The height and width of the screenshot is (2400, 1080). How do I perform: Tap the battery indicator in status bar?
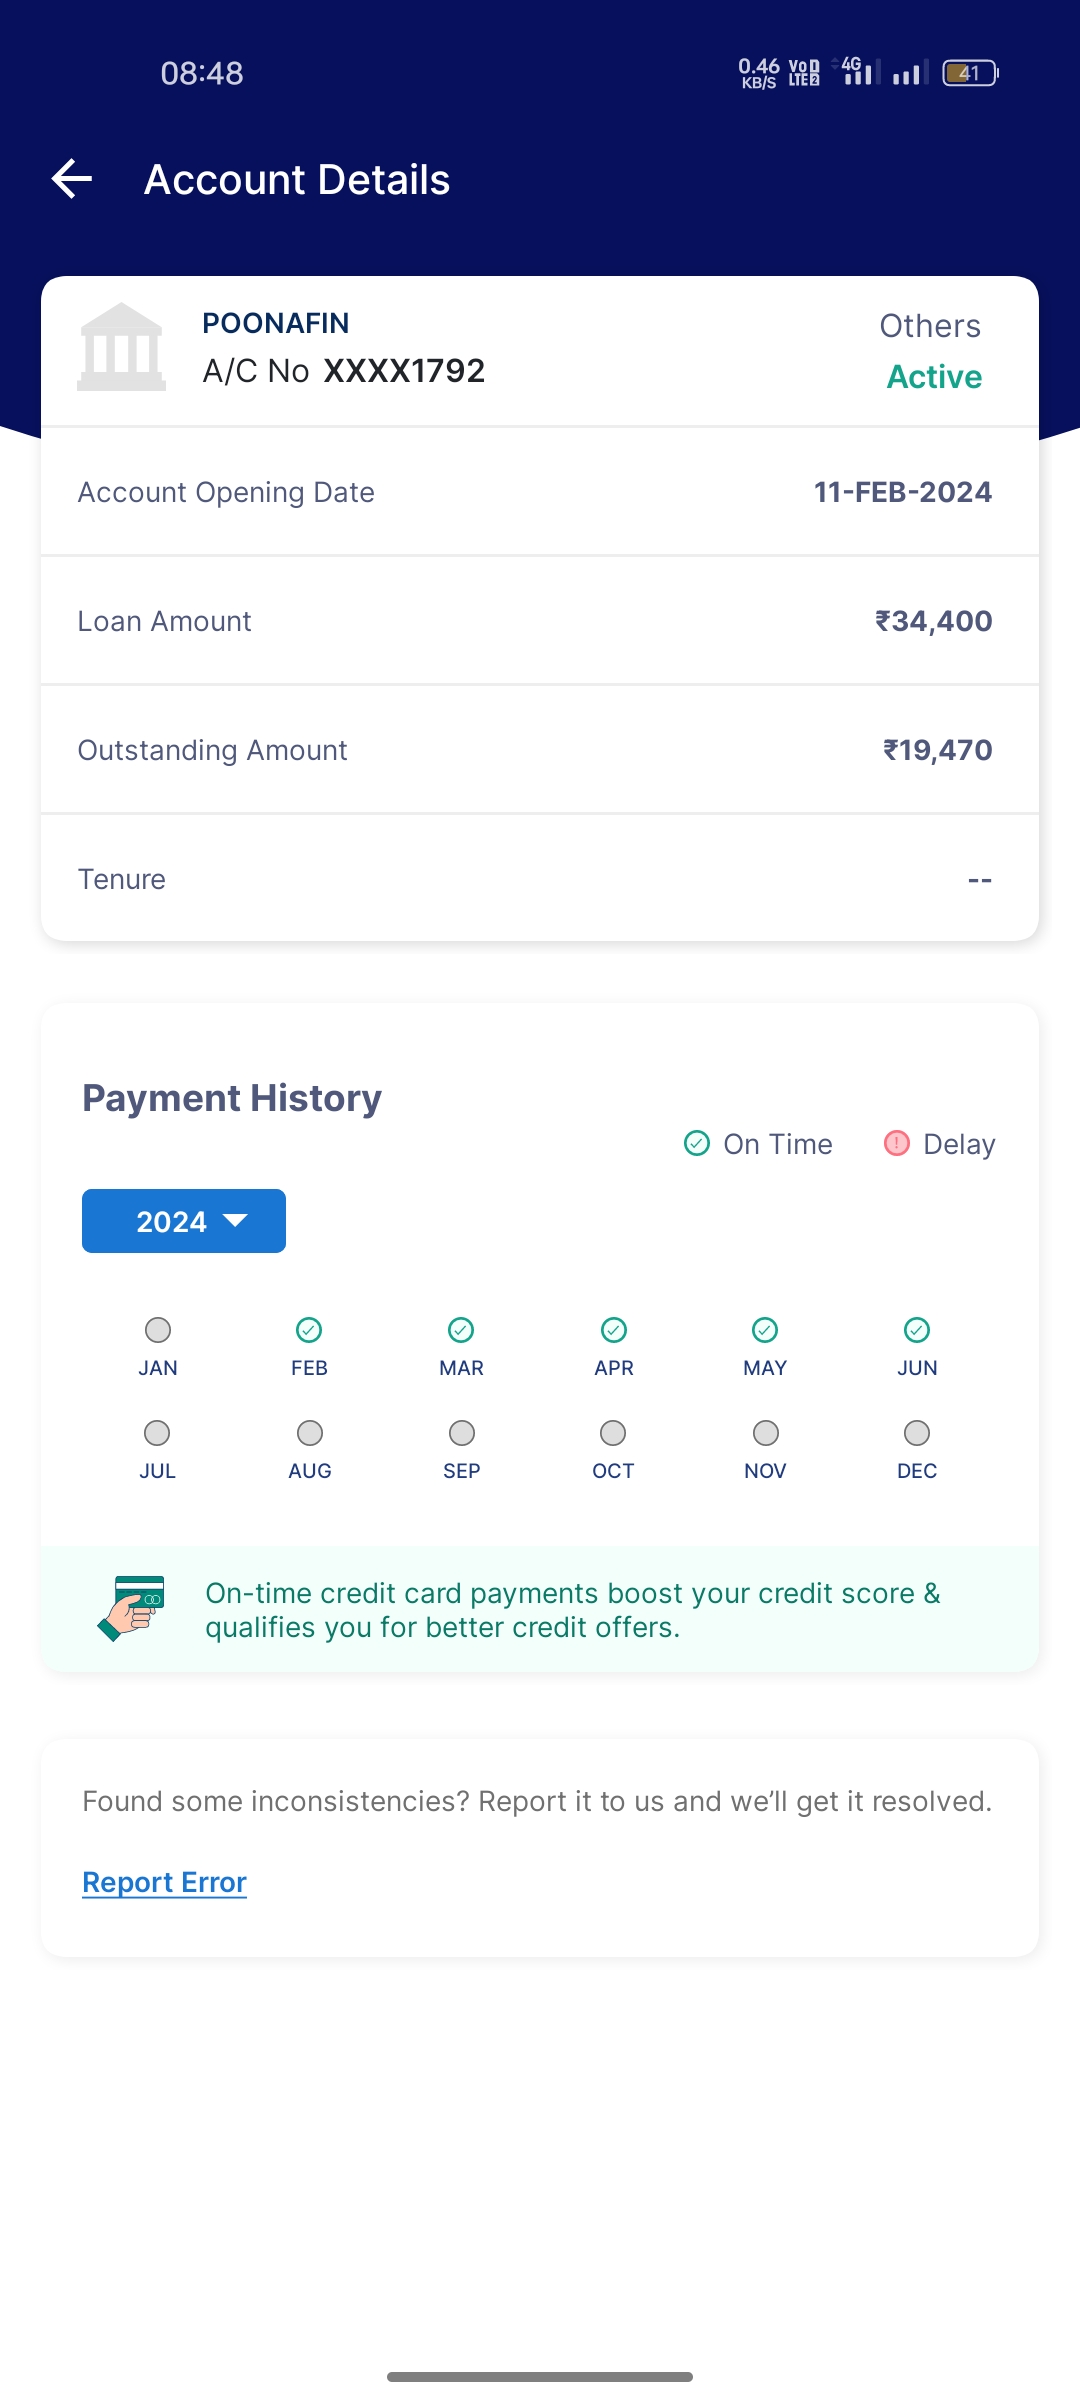tap(970, 73)
